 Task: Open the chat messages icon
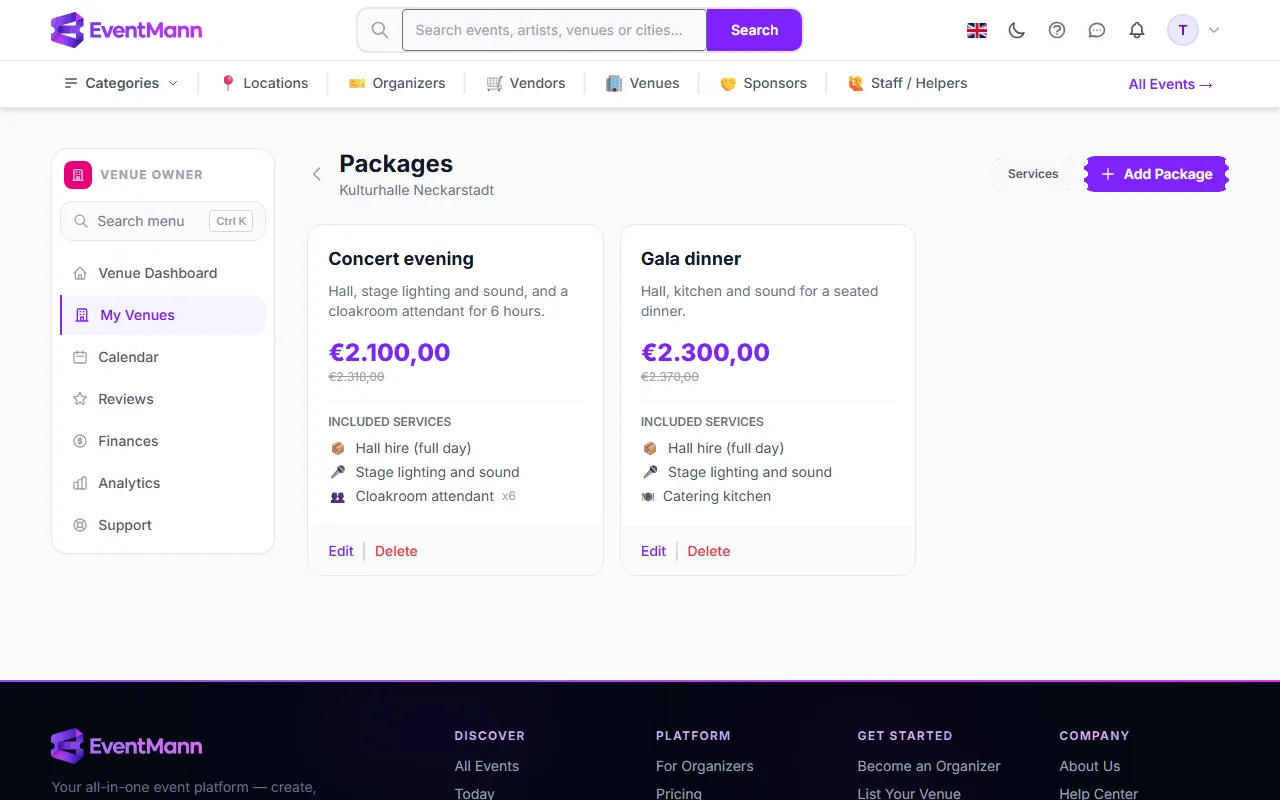[x=1097, y=30]
